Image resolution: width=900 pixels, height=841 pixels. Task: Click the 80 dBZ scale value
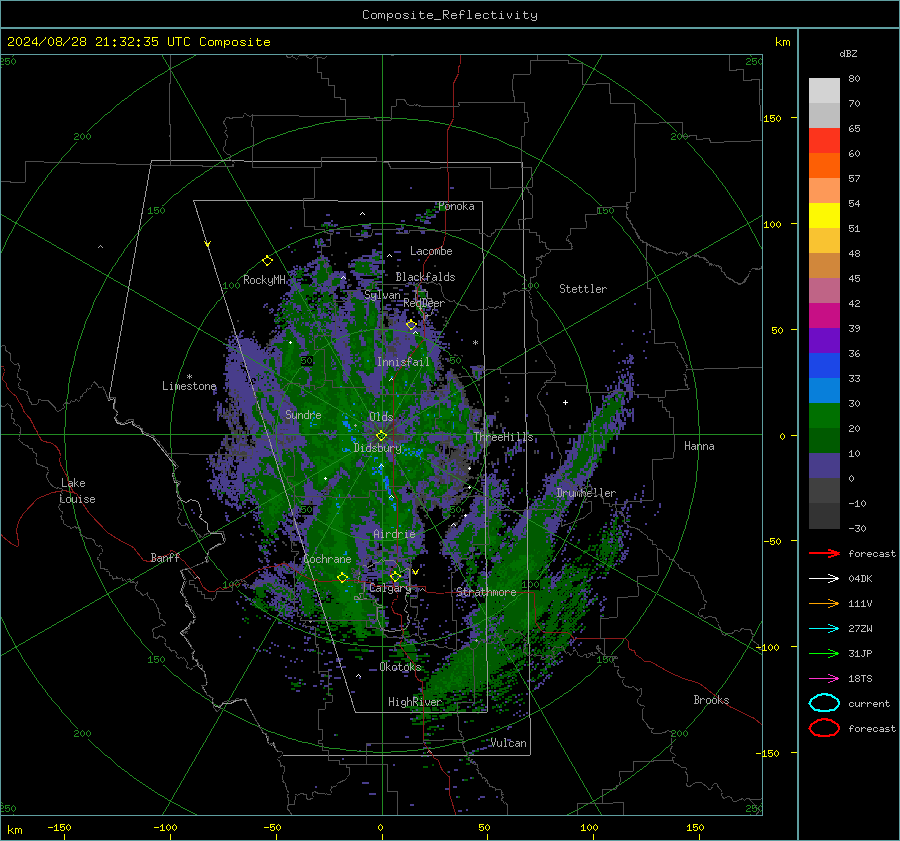[854, 78]
